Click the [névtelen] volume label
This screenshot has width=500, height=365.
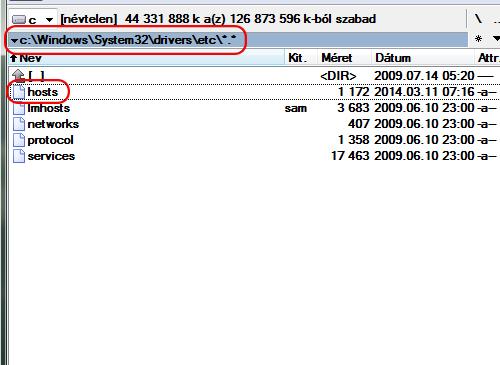click(89, 19)
